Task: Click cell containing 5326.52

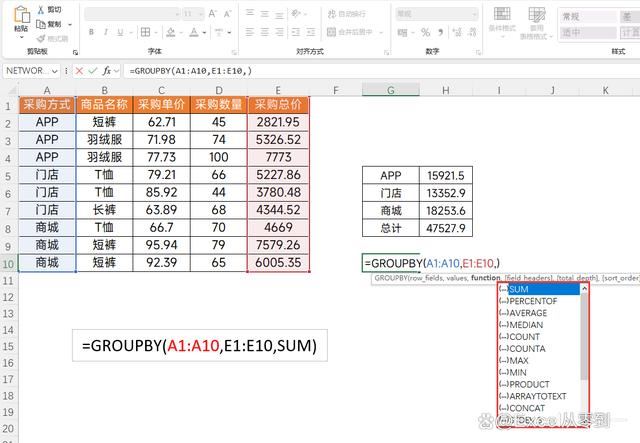Action: (278, 140)
